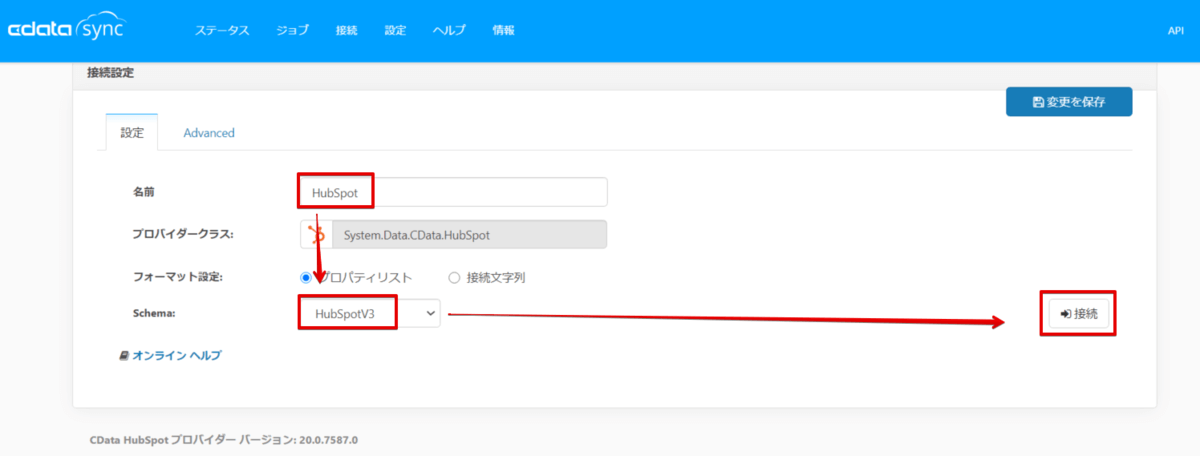The height and width of the screenshot is (456, 1200).
Task: Click the 名前 input field containing HubSpot
Action: pyautogui.click(x=453, y=192)
